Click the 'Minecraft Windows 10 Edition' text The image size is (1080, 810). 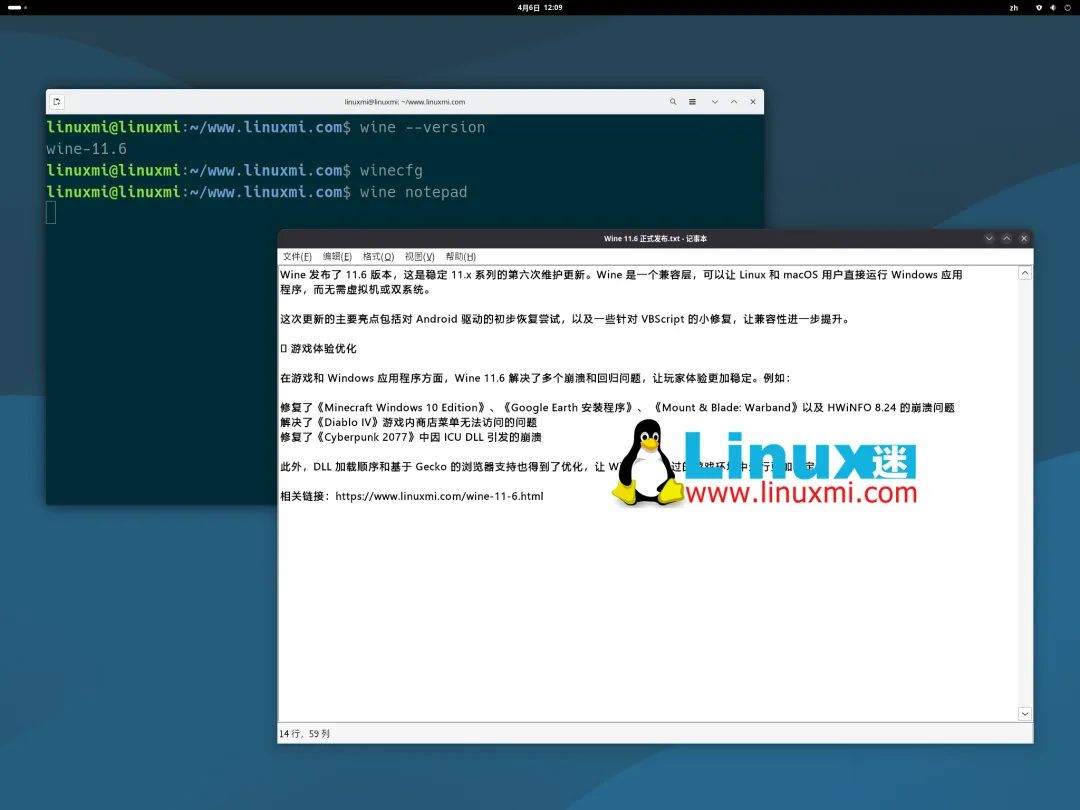point(404,408)
